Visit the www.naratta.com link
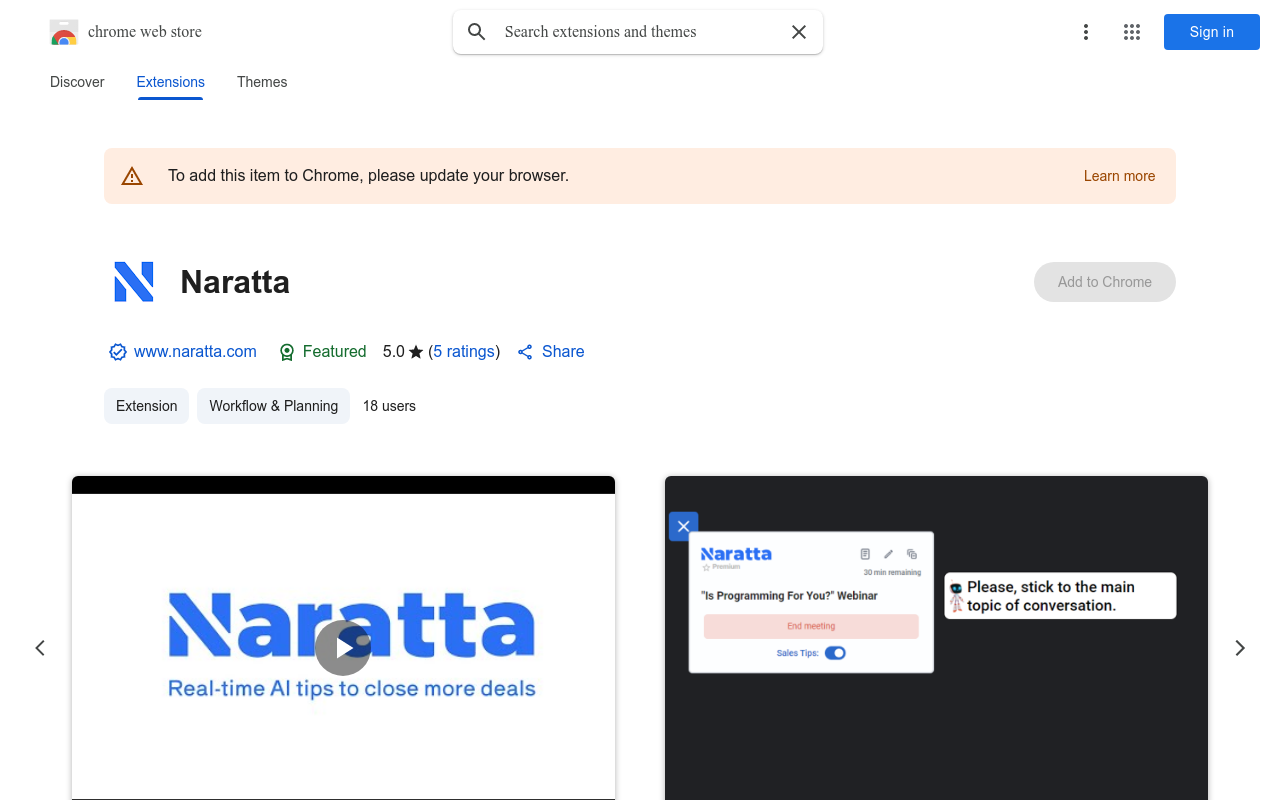The width and height of the screenshot is (1280, 800). [195, 352]
